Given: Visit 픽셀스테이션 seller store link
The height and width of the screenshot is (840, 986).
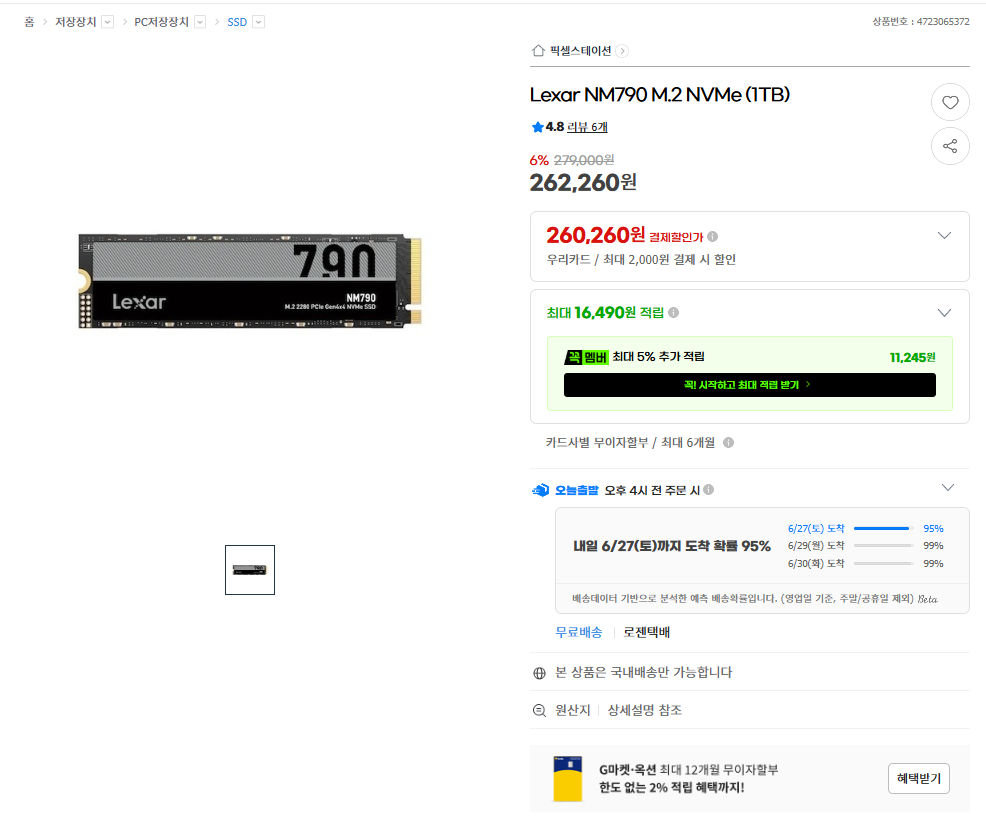Looking at the screenshot, I should point(580,51).
